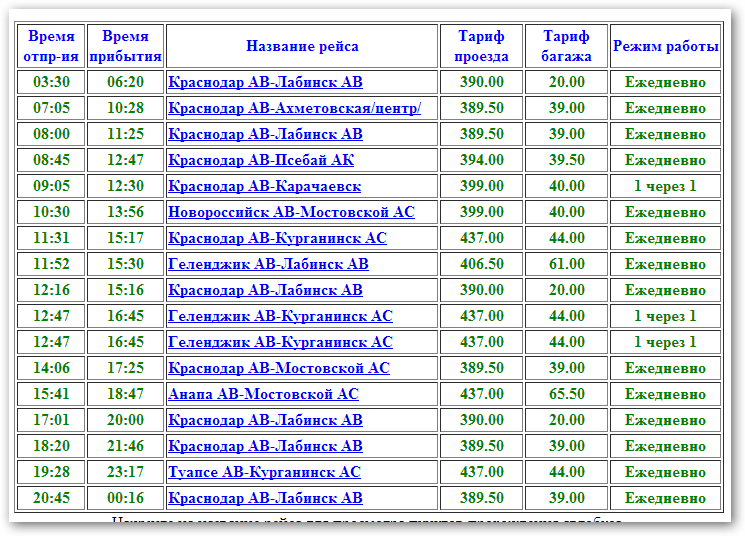Select the 11:25 arrival time cell
Image resolution: width=745 pixels, height=536 pixels.
(x=125, y=134)
